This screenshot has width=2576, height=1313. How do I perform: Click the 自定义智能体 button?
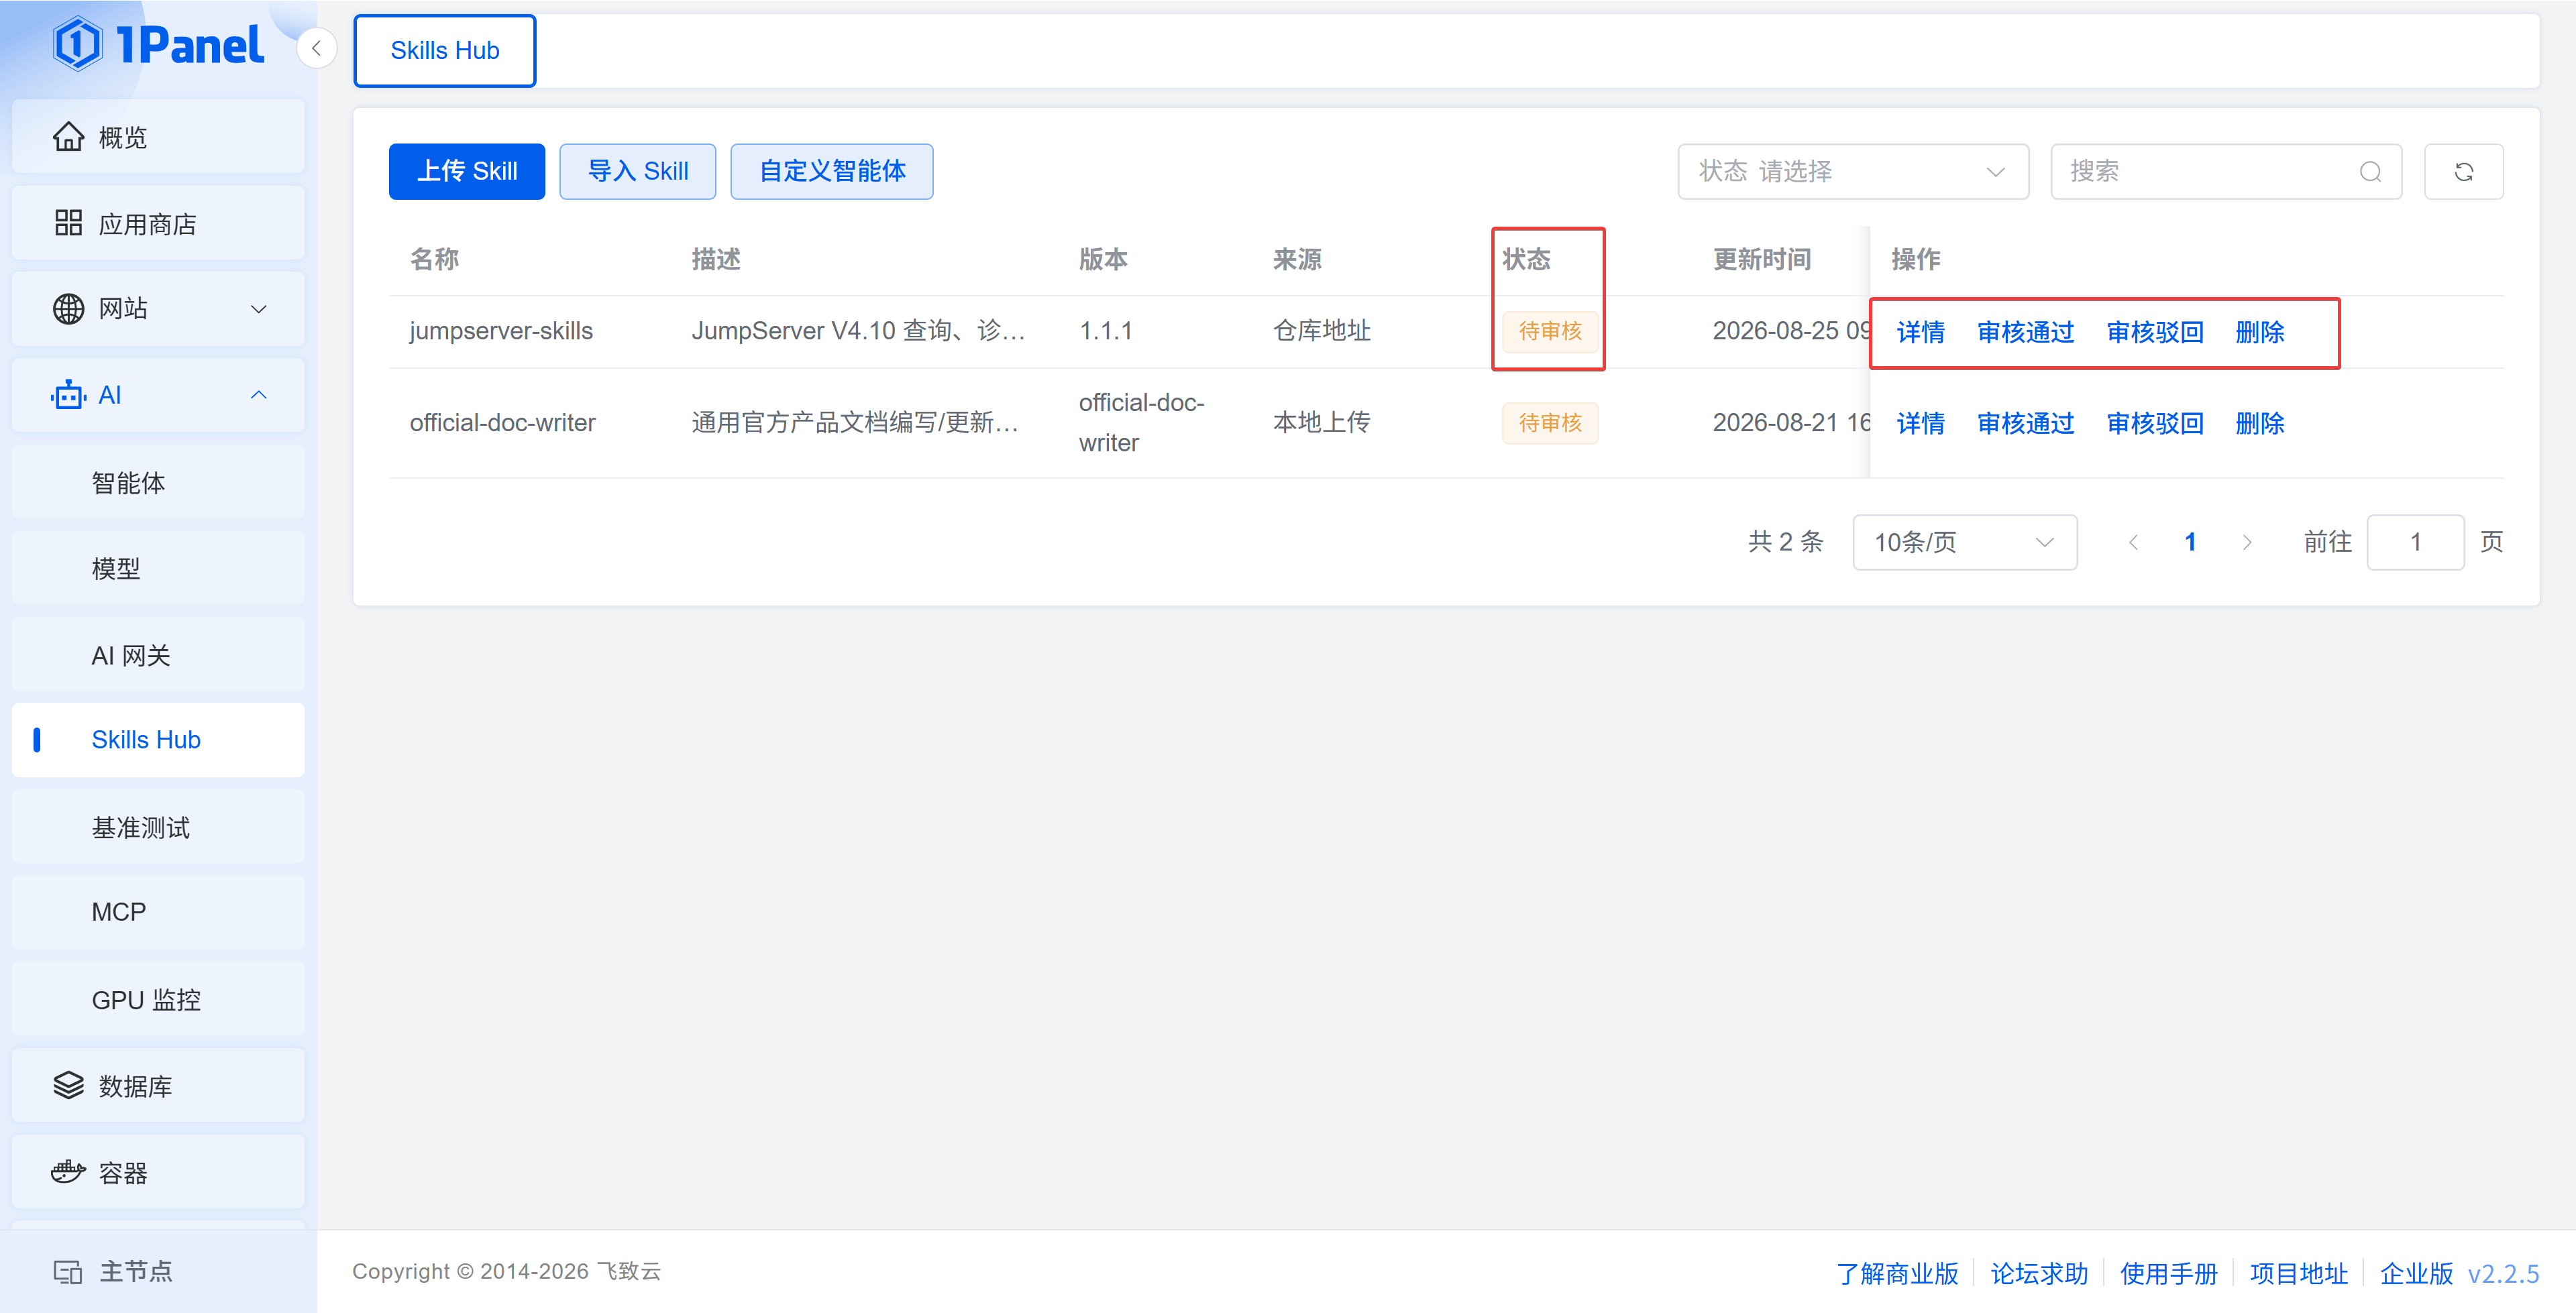[832, 172]
